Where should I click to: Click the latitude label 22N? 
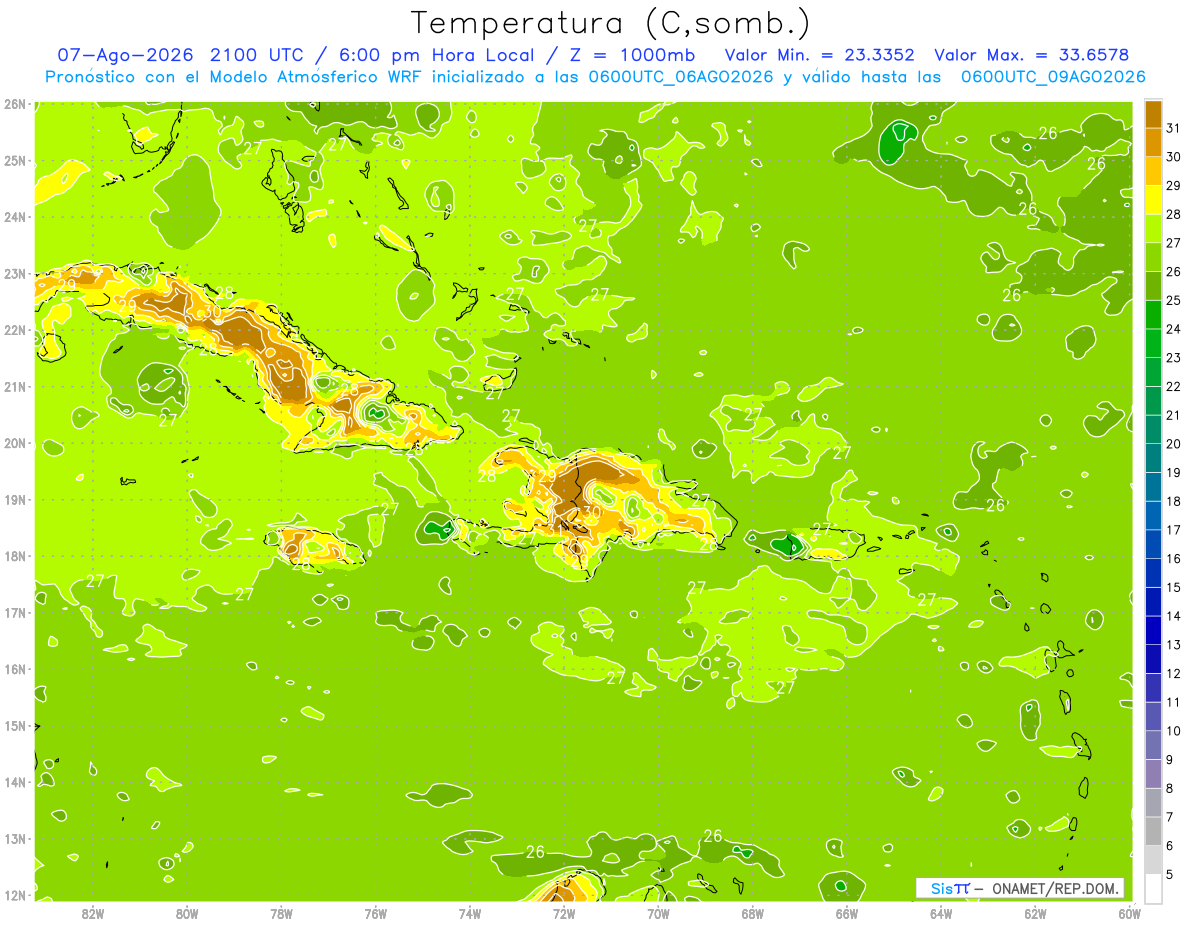pyautogui.click(x=14, y=330)
